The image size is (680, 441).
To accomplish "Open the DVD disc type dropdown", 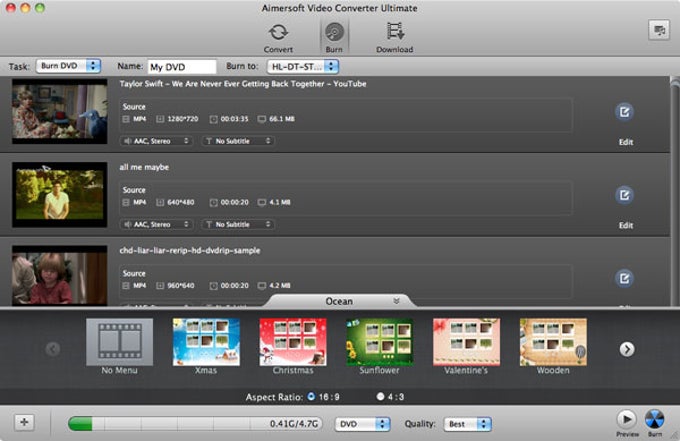I will coord(362,424).
